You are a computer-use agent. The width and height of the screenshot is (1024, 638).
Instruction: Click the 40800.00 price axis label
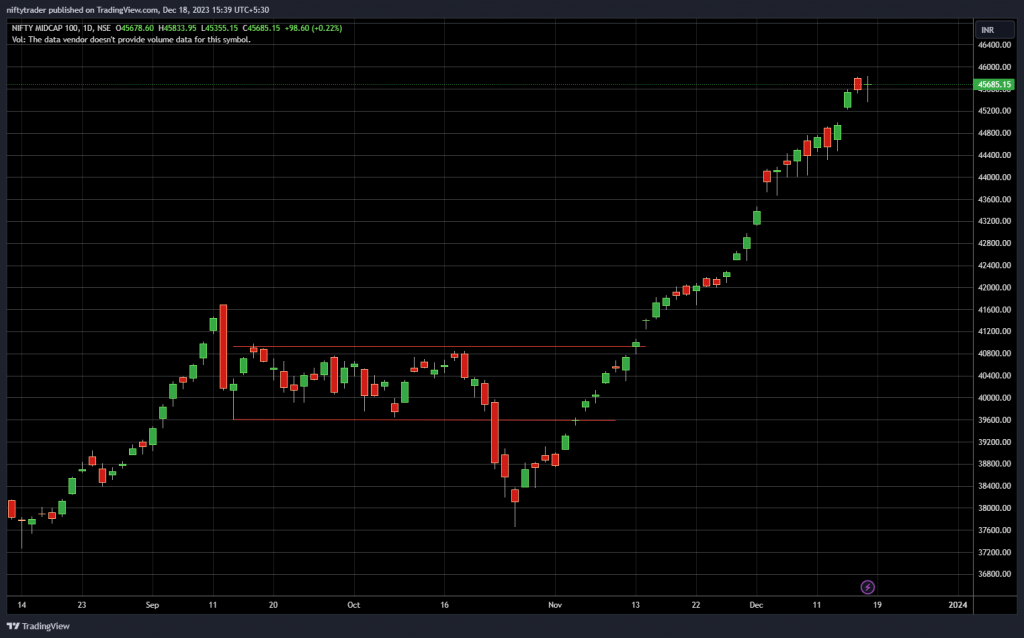tap(995, 354)
